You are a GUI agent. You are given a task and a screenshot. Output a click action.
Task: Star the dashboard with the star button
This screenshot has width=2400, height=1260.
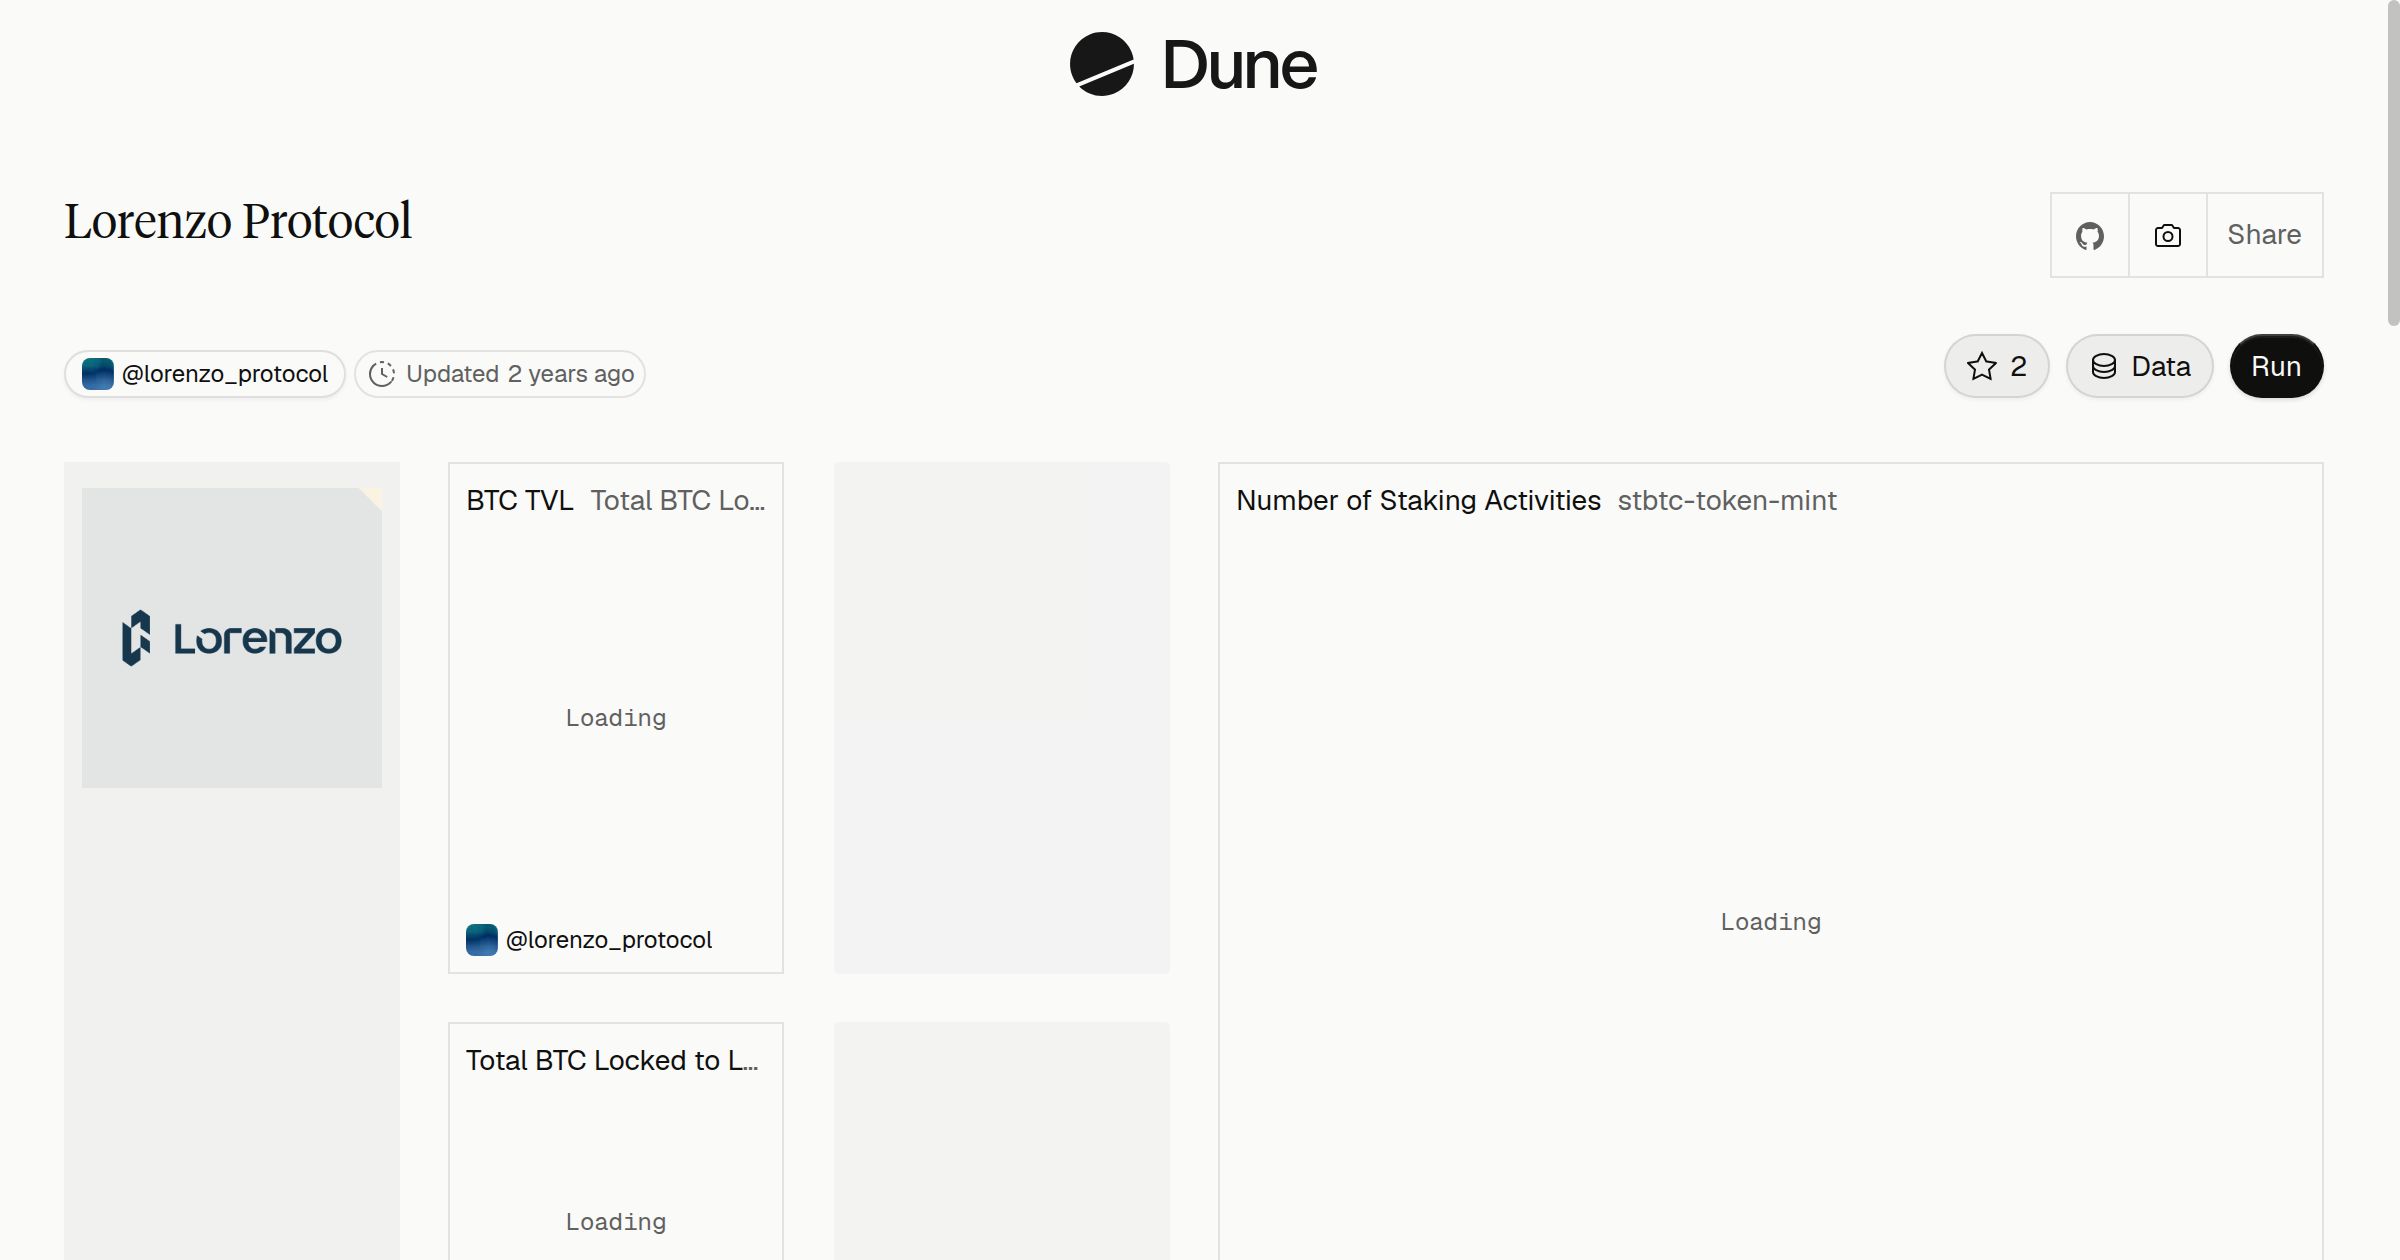point(1997,366)
